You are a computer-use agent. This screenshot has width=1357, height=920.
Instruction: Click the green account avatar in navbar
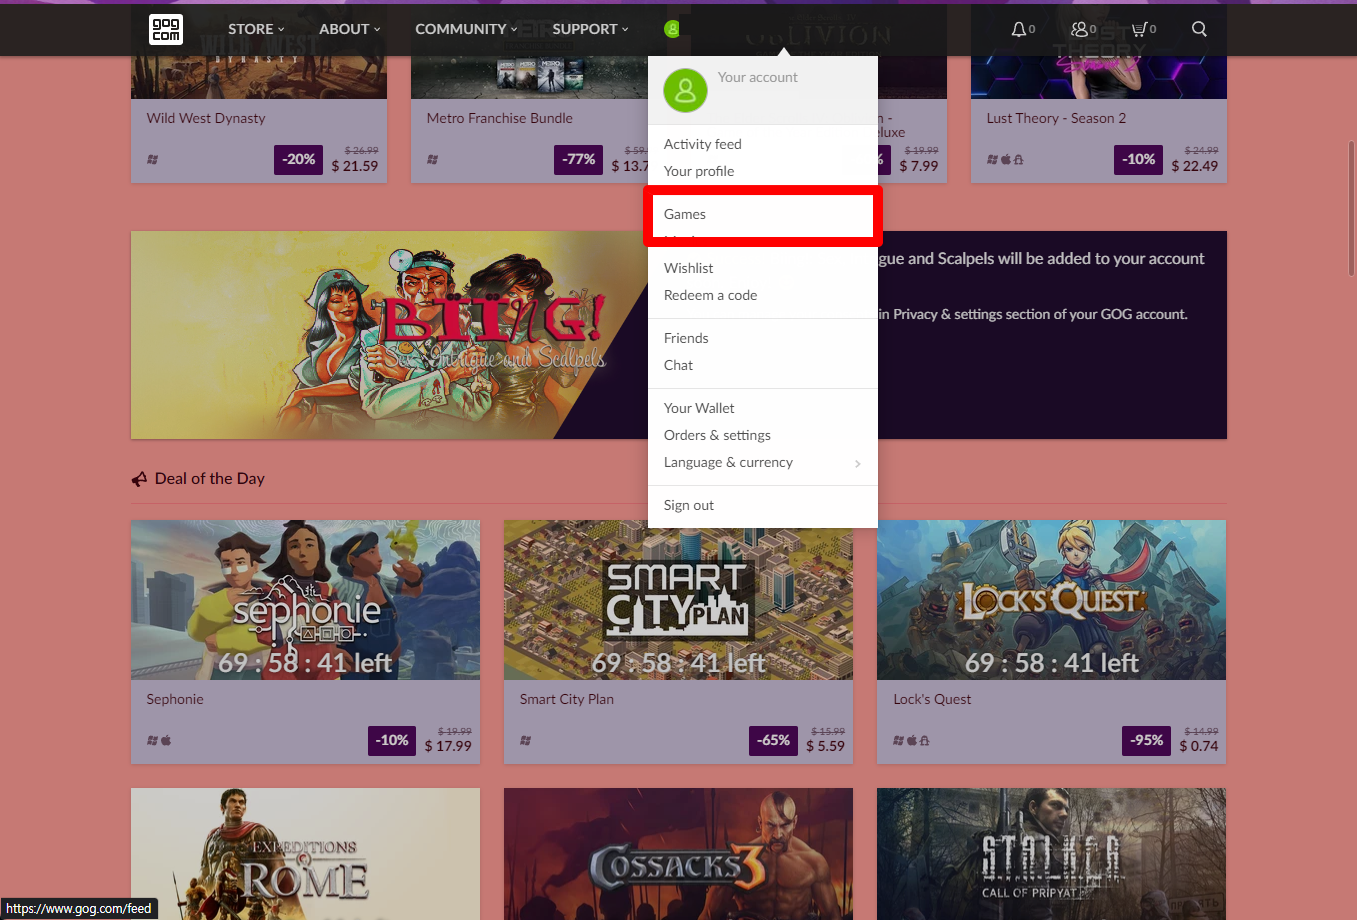(672, 29)
